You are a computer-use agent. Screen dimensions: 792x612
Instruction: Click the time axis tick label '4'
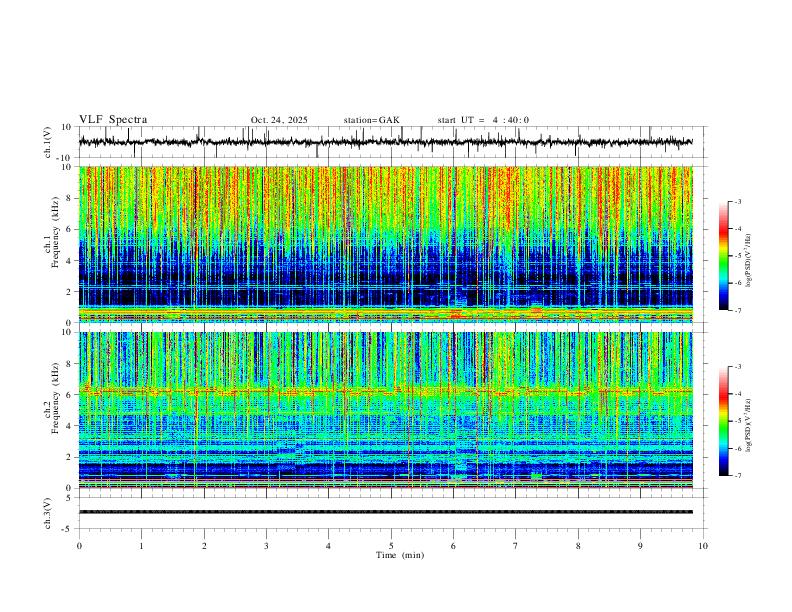point(329,546)
